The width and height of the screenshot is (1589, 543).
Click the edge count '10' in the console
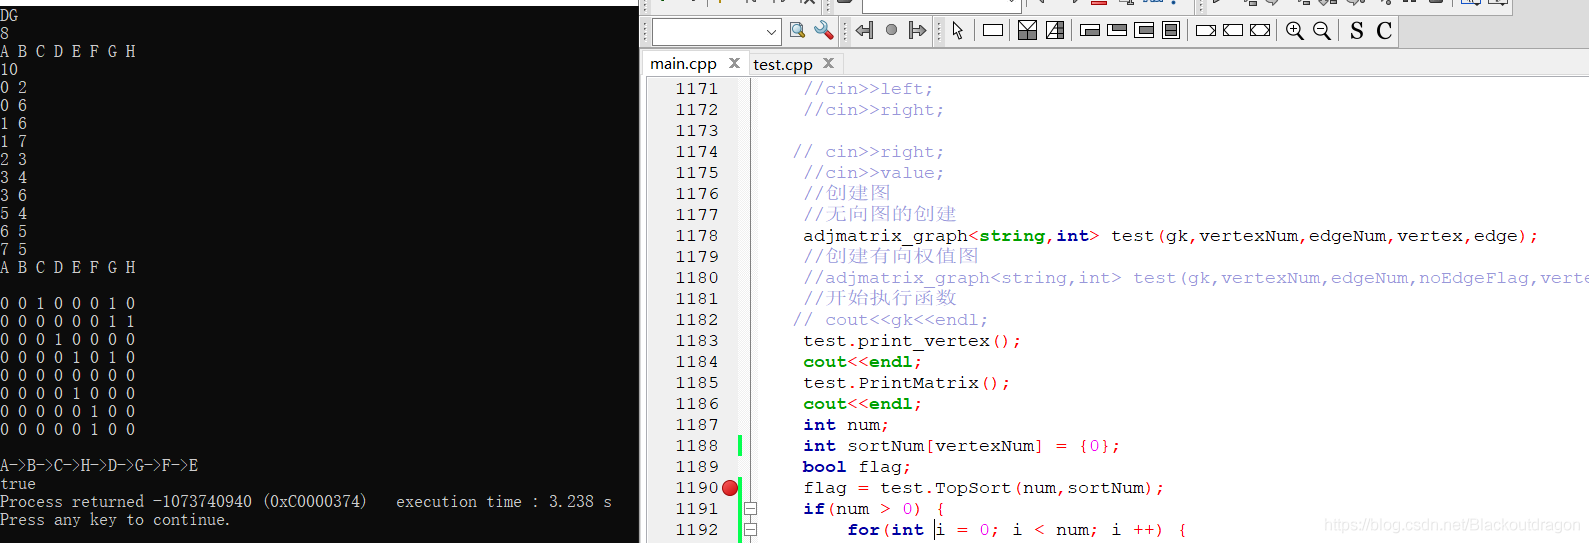[x=9, y=69]
